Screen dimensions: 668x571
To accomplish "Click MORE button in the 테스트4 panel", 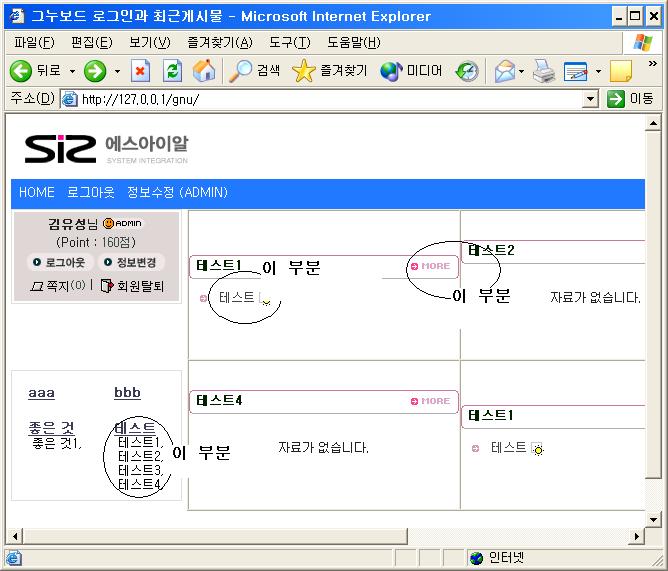I will (431, 401).
